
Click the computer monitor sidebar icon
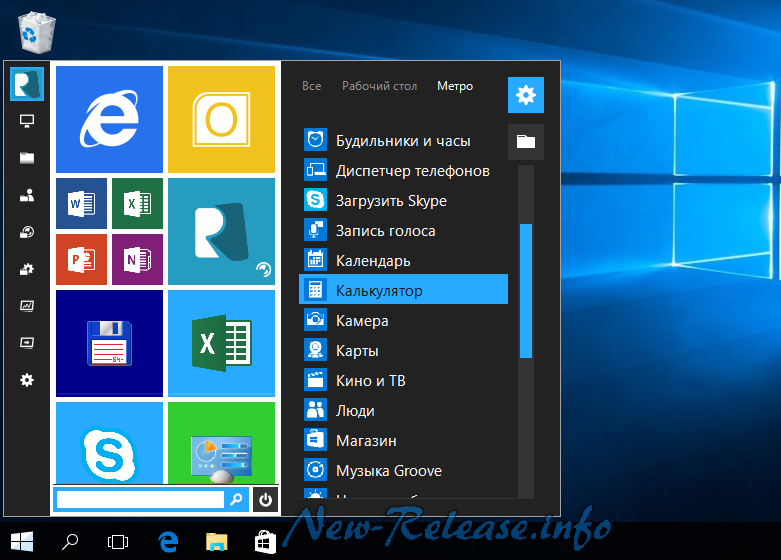pos(27,121)
